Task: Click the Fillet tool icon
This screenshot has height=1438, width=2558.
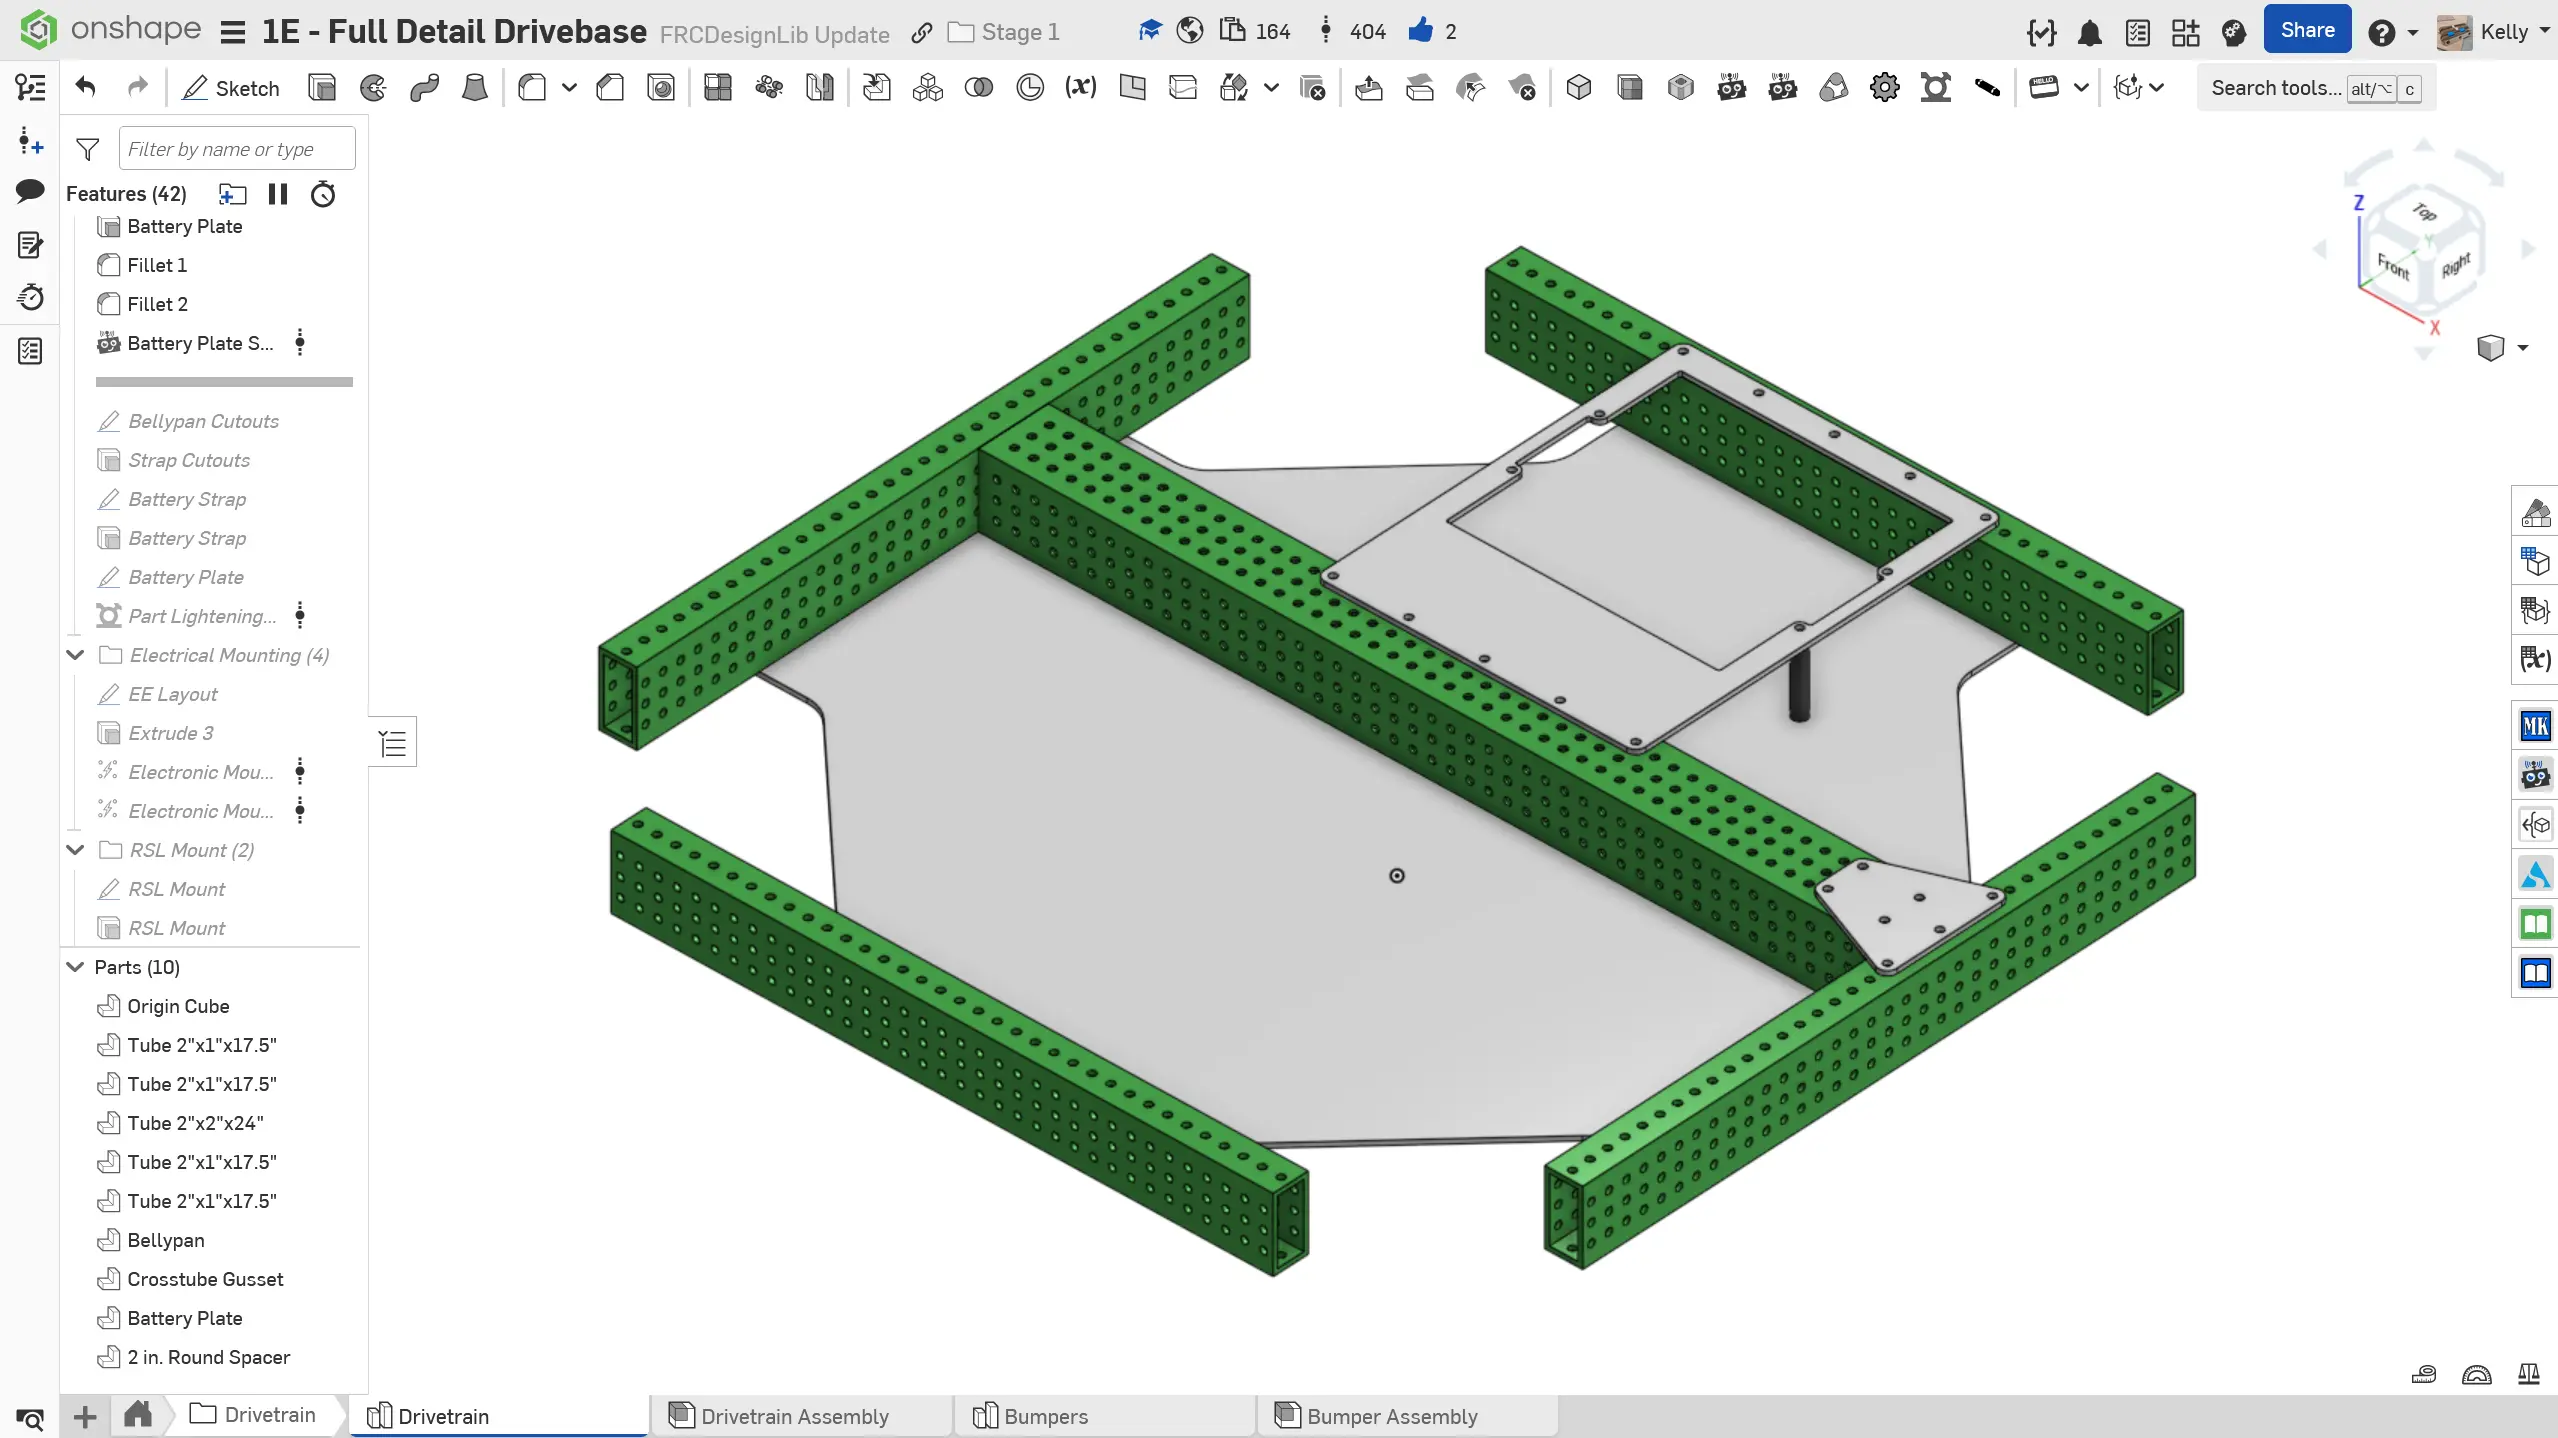Action: [532, 88]
